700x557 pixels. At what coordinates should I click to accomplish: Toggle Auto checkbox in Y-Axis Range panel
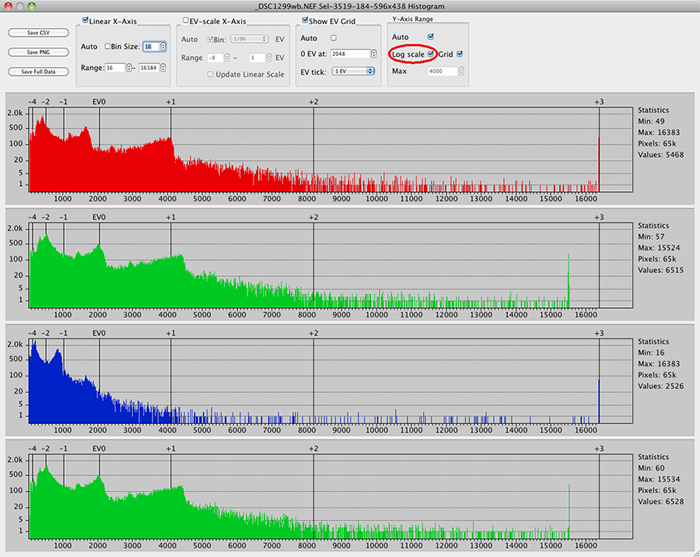pyautogui.click(x=430, y=37)
